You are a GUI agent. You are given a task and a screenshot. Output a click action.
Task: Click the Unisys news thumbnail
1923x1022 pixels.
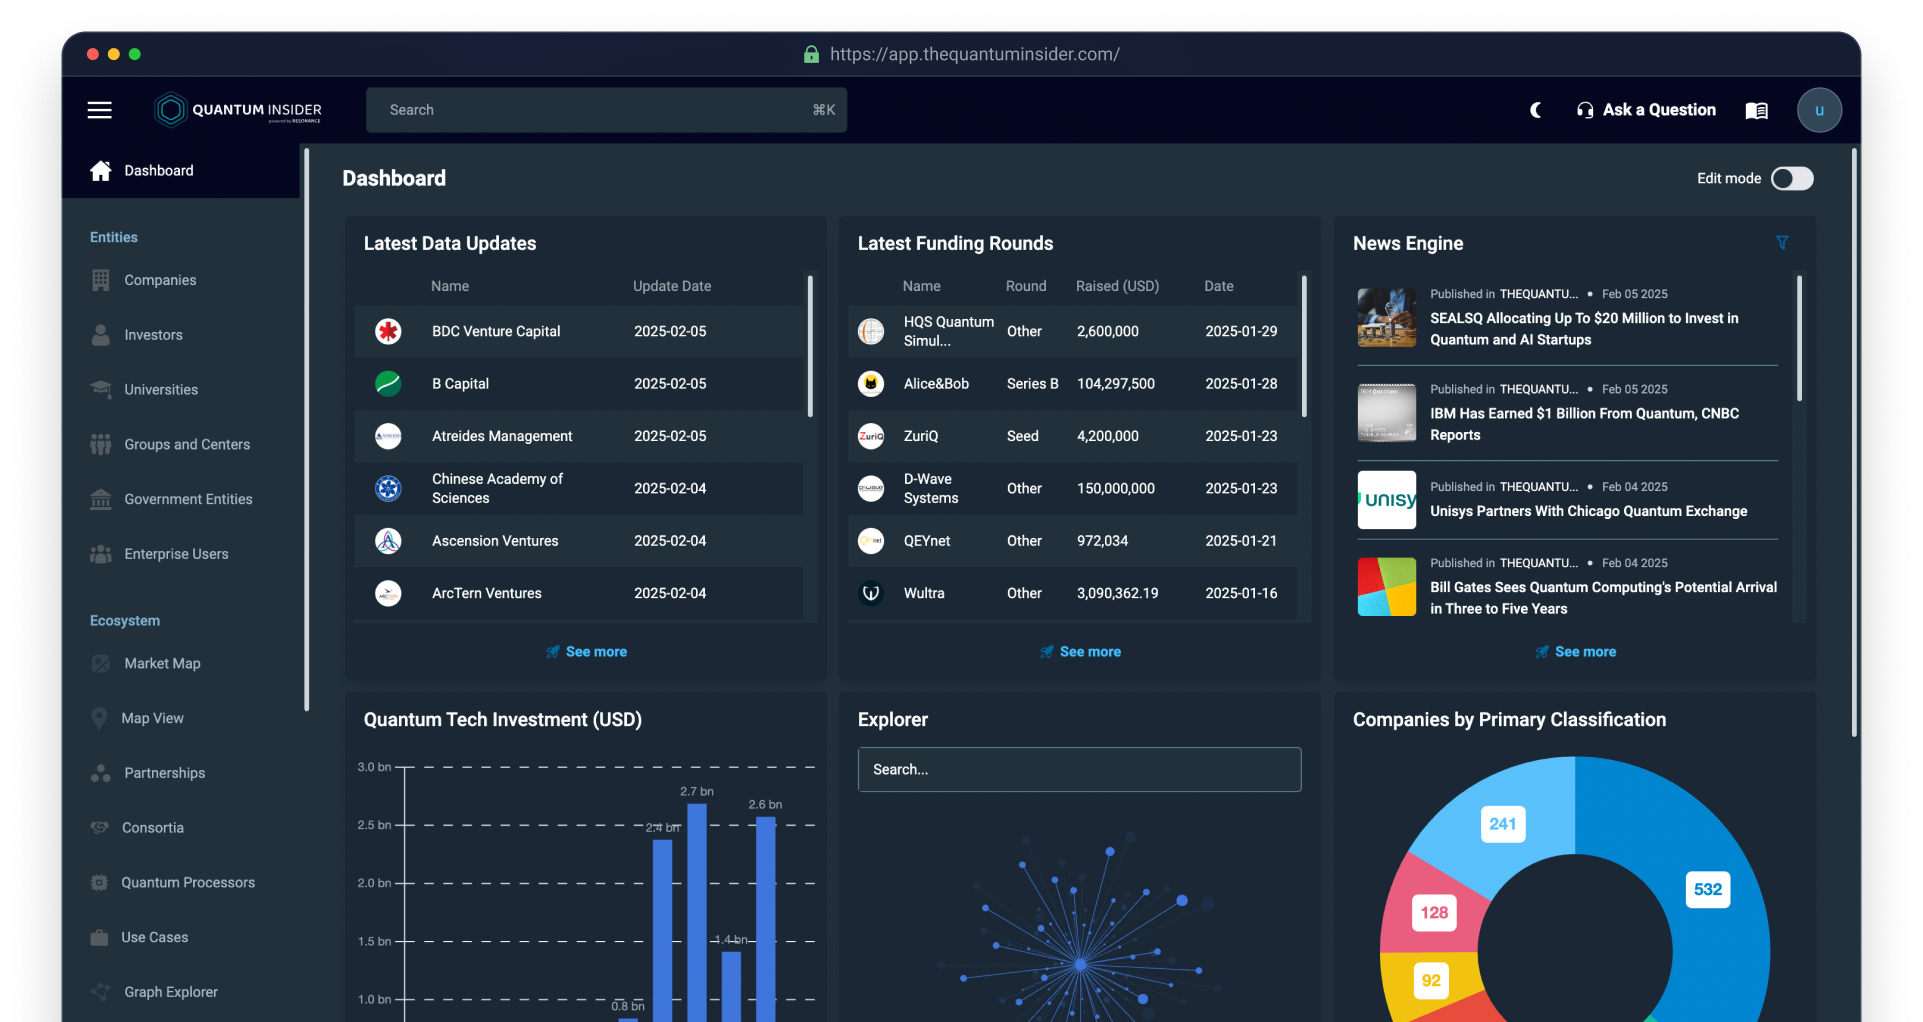coord(1386,500)
